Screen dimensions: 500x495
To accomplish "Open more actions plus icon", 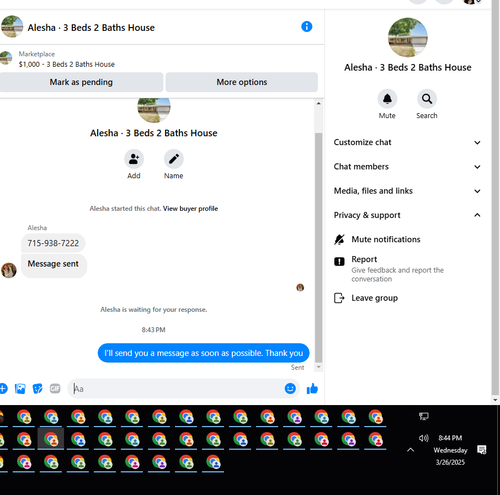I will pyautogui.click(x=3, y=388).
